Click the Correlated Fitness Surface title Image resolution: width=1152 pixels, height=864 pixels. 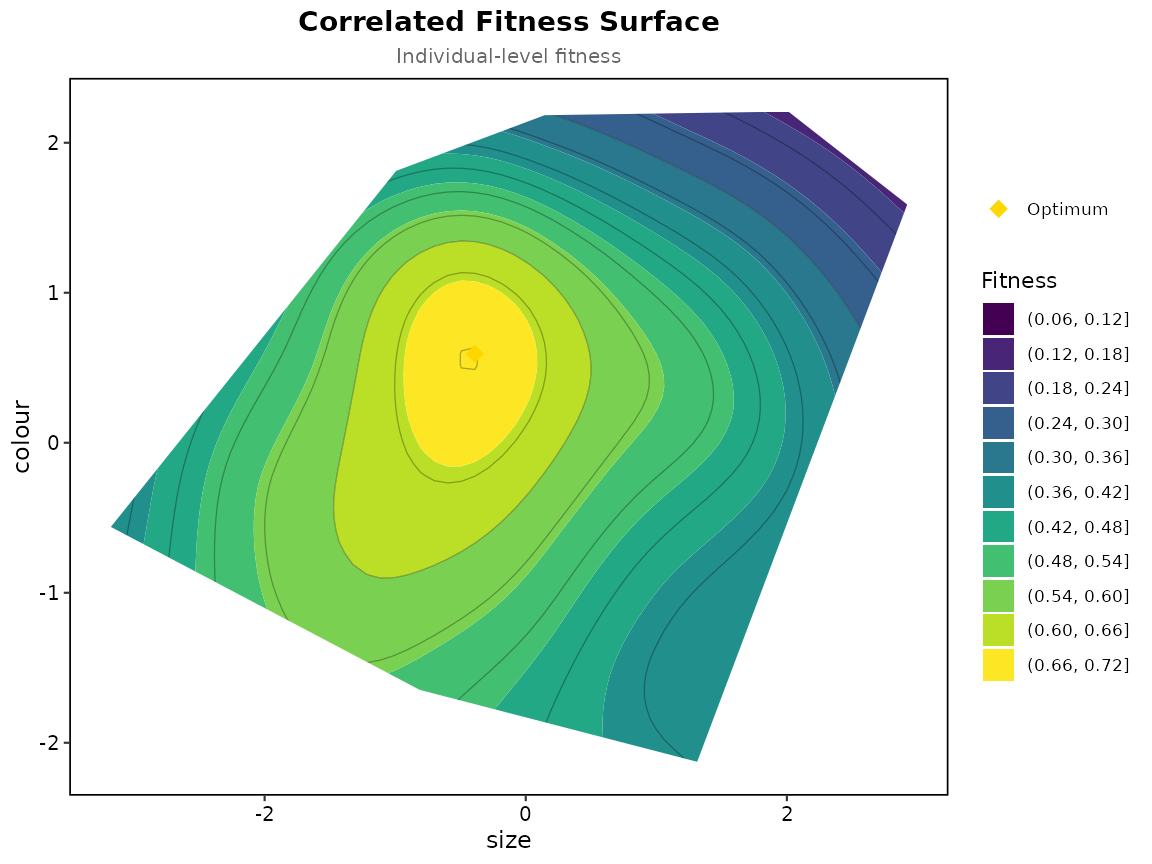[508, 22]
